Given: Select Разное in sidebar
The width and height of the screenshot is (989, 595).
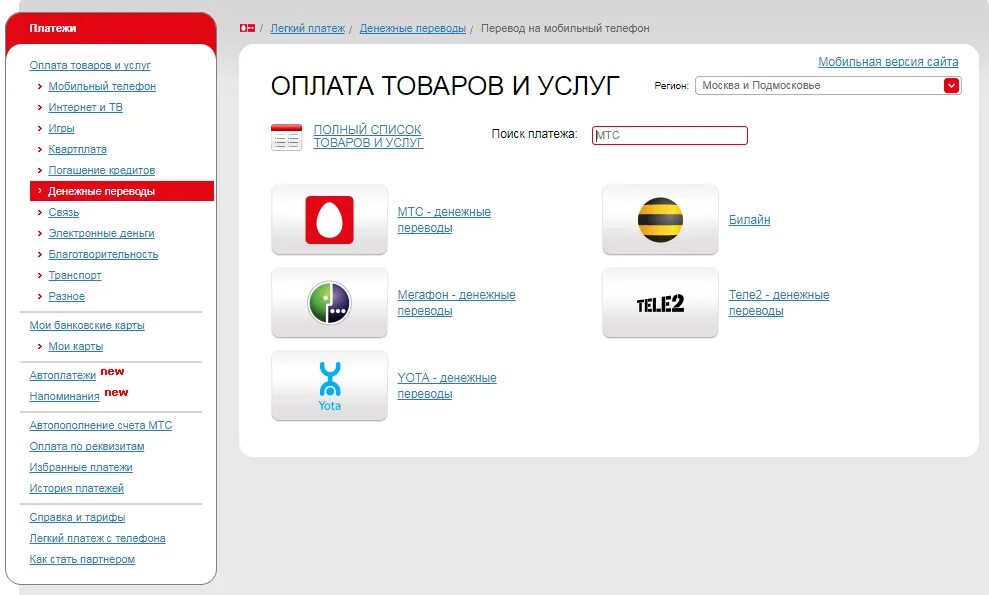Looking at the screenshot, I should coord(66,297).
